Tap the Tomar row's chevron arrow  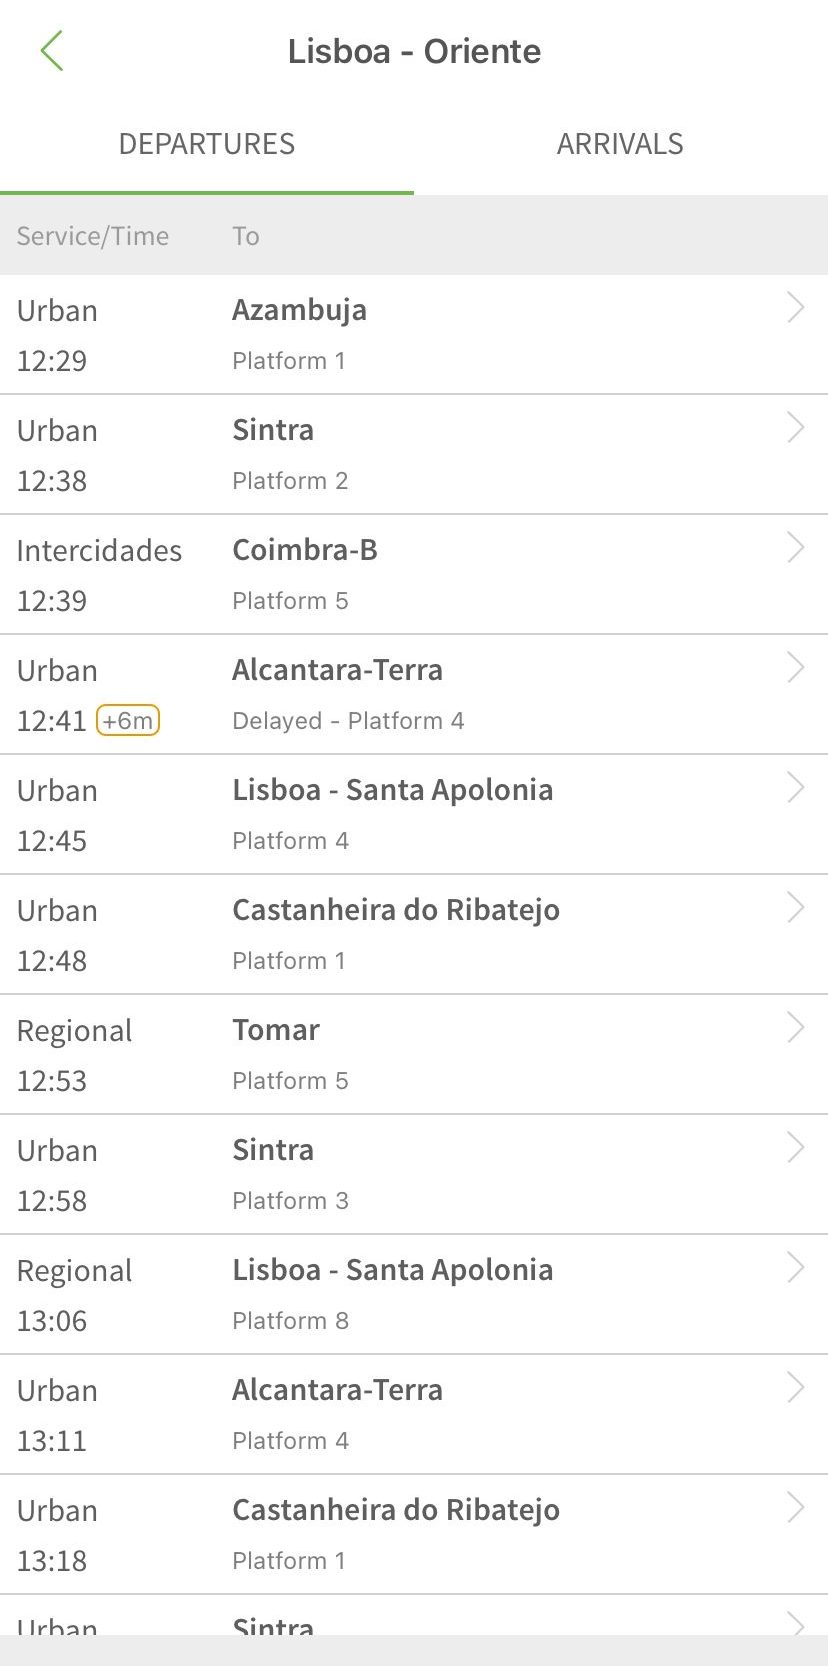[x=795, y=1028]
